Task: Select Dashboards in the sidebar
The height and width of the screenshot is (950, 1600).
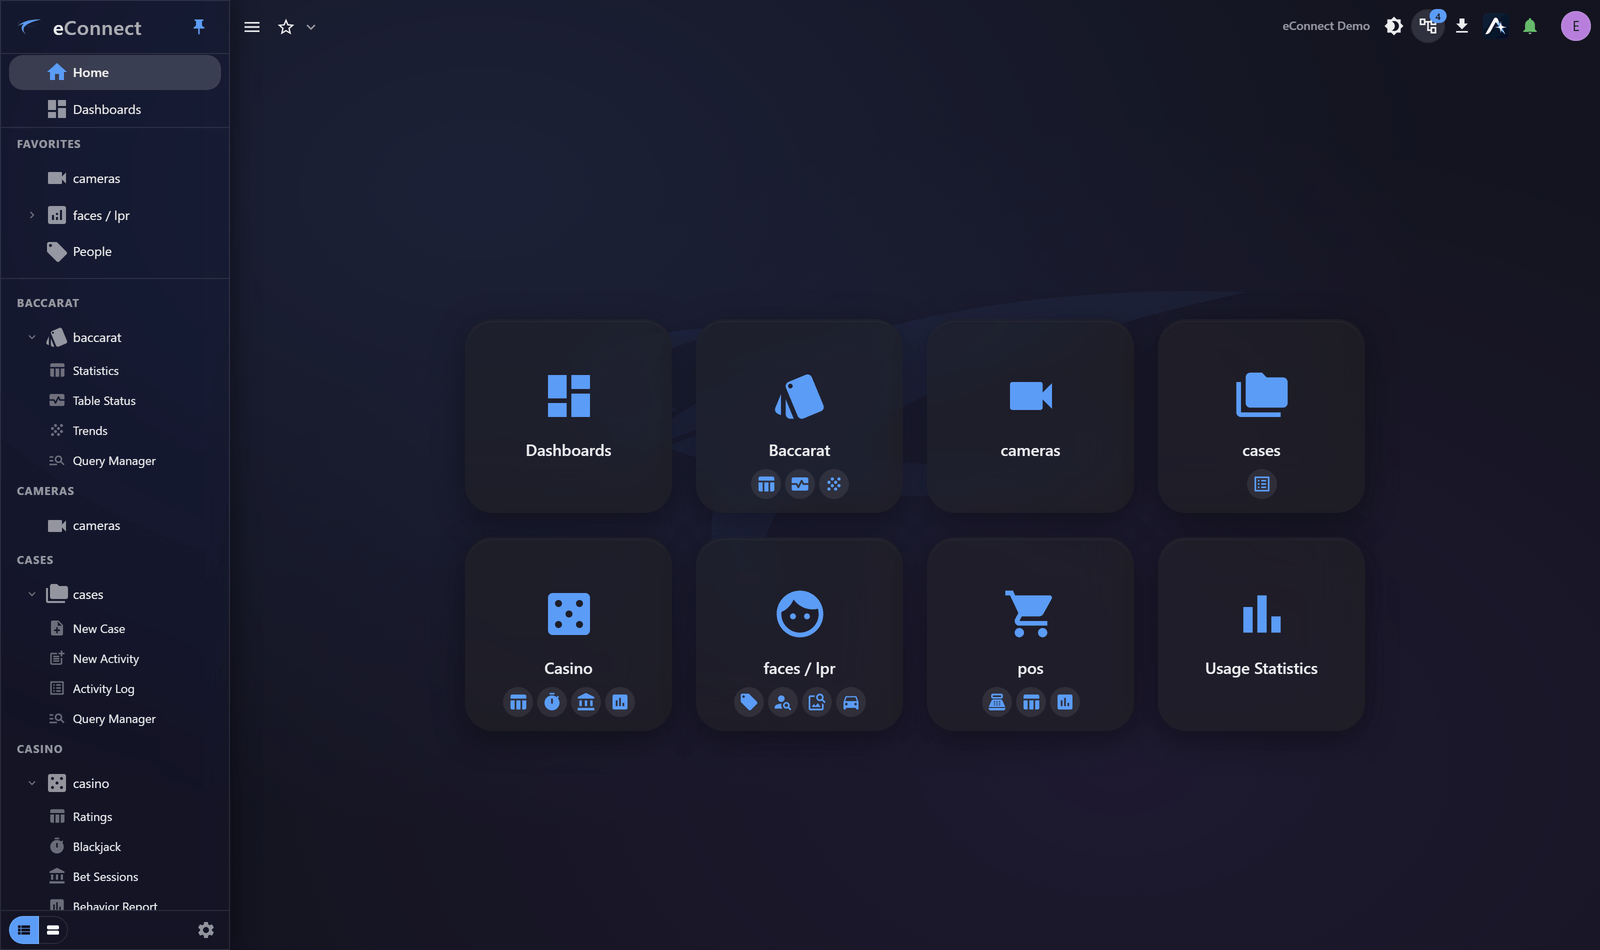Action: (x=115, y=109)
